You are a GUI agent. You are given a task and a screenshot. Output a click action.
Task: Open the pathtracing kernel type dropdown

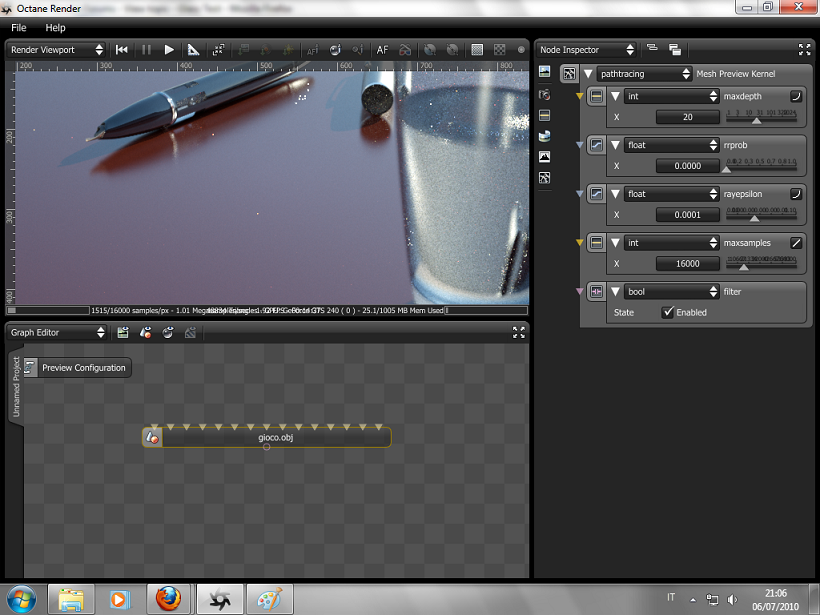(x=644, y=74)
